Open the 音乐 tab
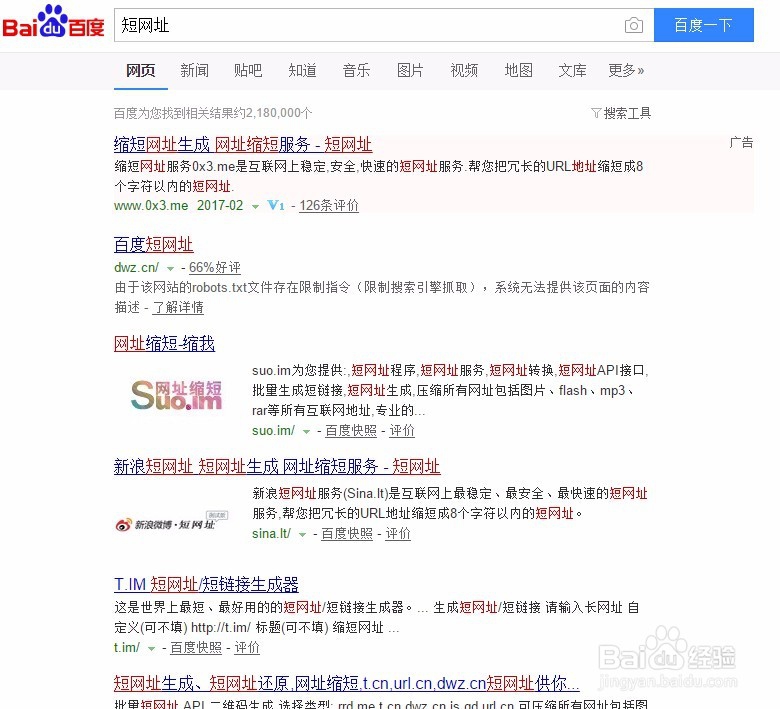The height and width of the screenshot is (709, 780). coord(356,71)
